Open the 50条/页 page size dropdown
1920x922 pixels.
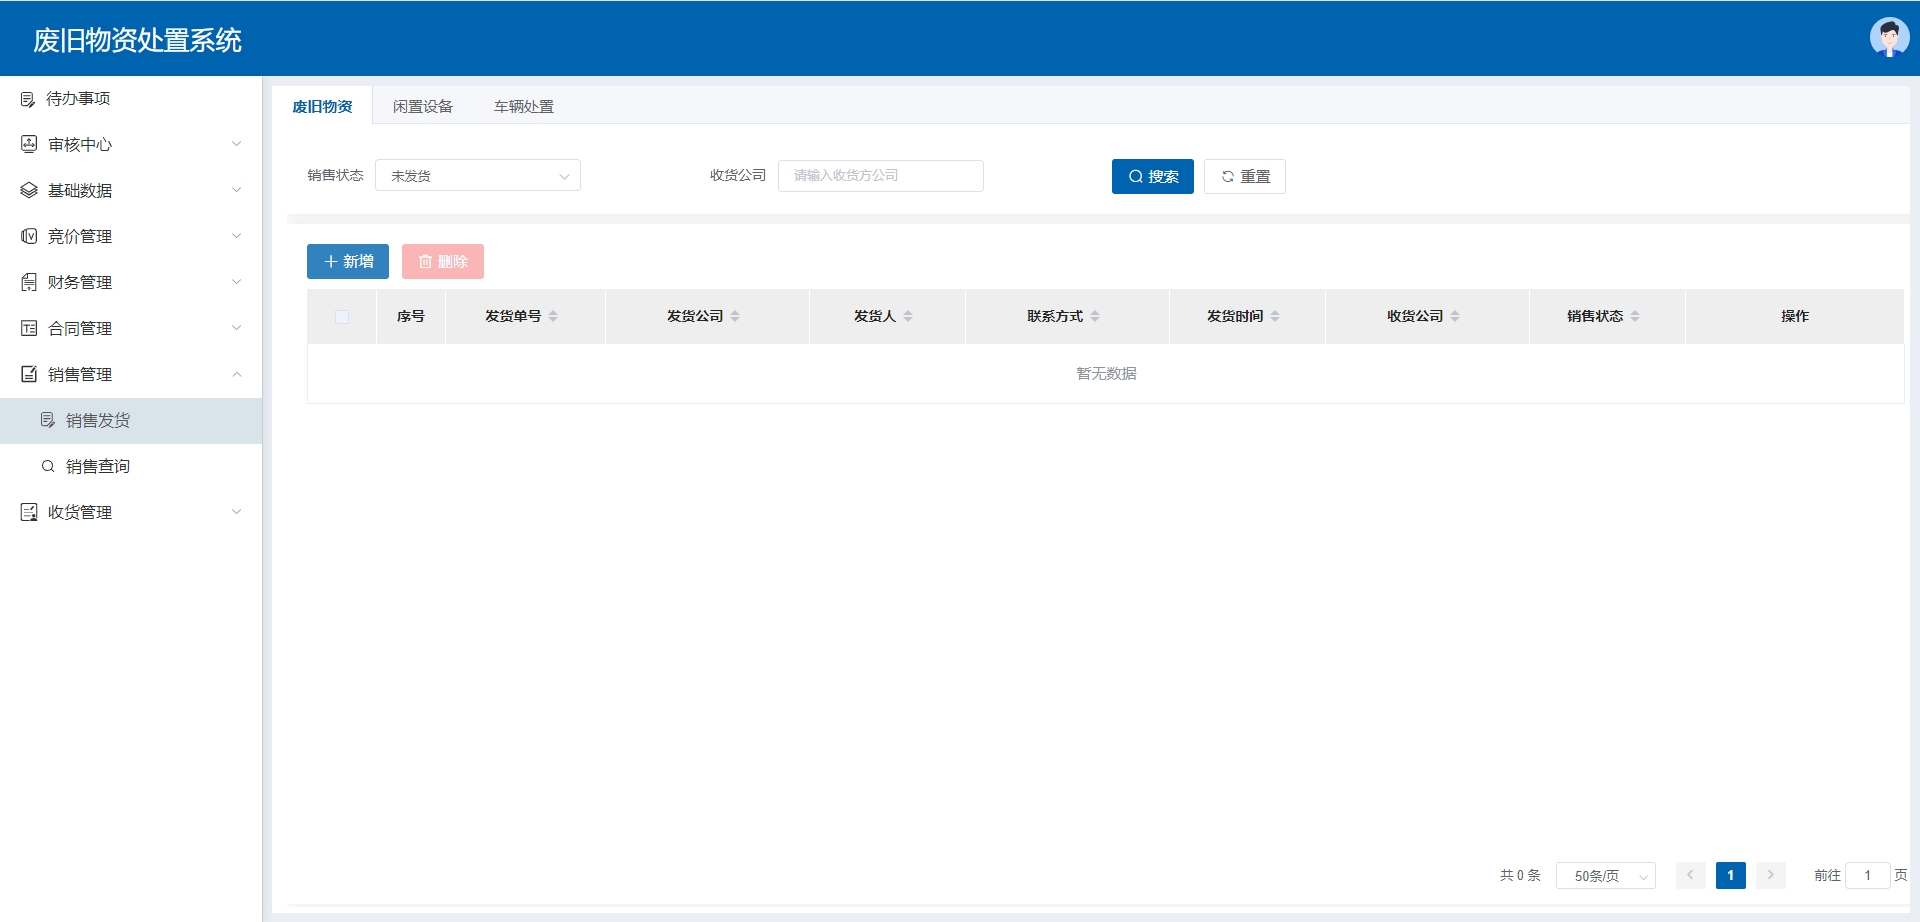click(1605, 876)
